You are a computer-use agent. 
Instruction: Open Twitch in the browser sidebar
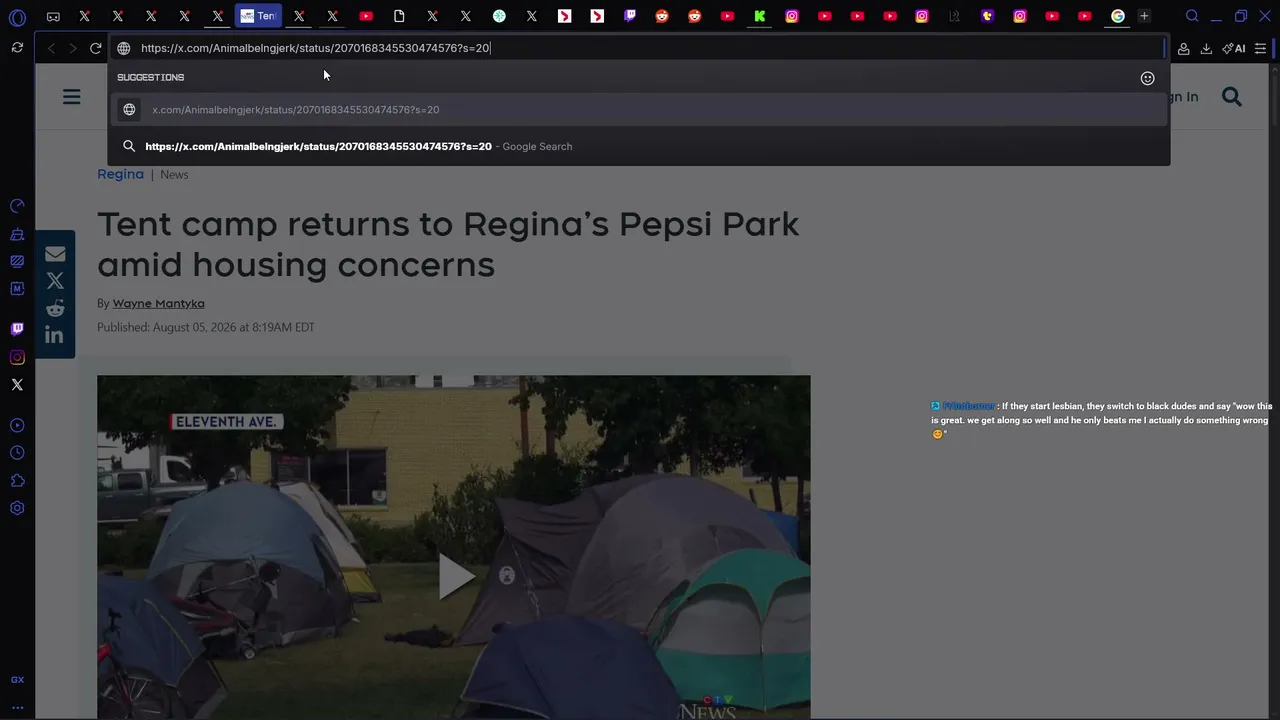[17, 329]
